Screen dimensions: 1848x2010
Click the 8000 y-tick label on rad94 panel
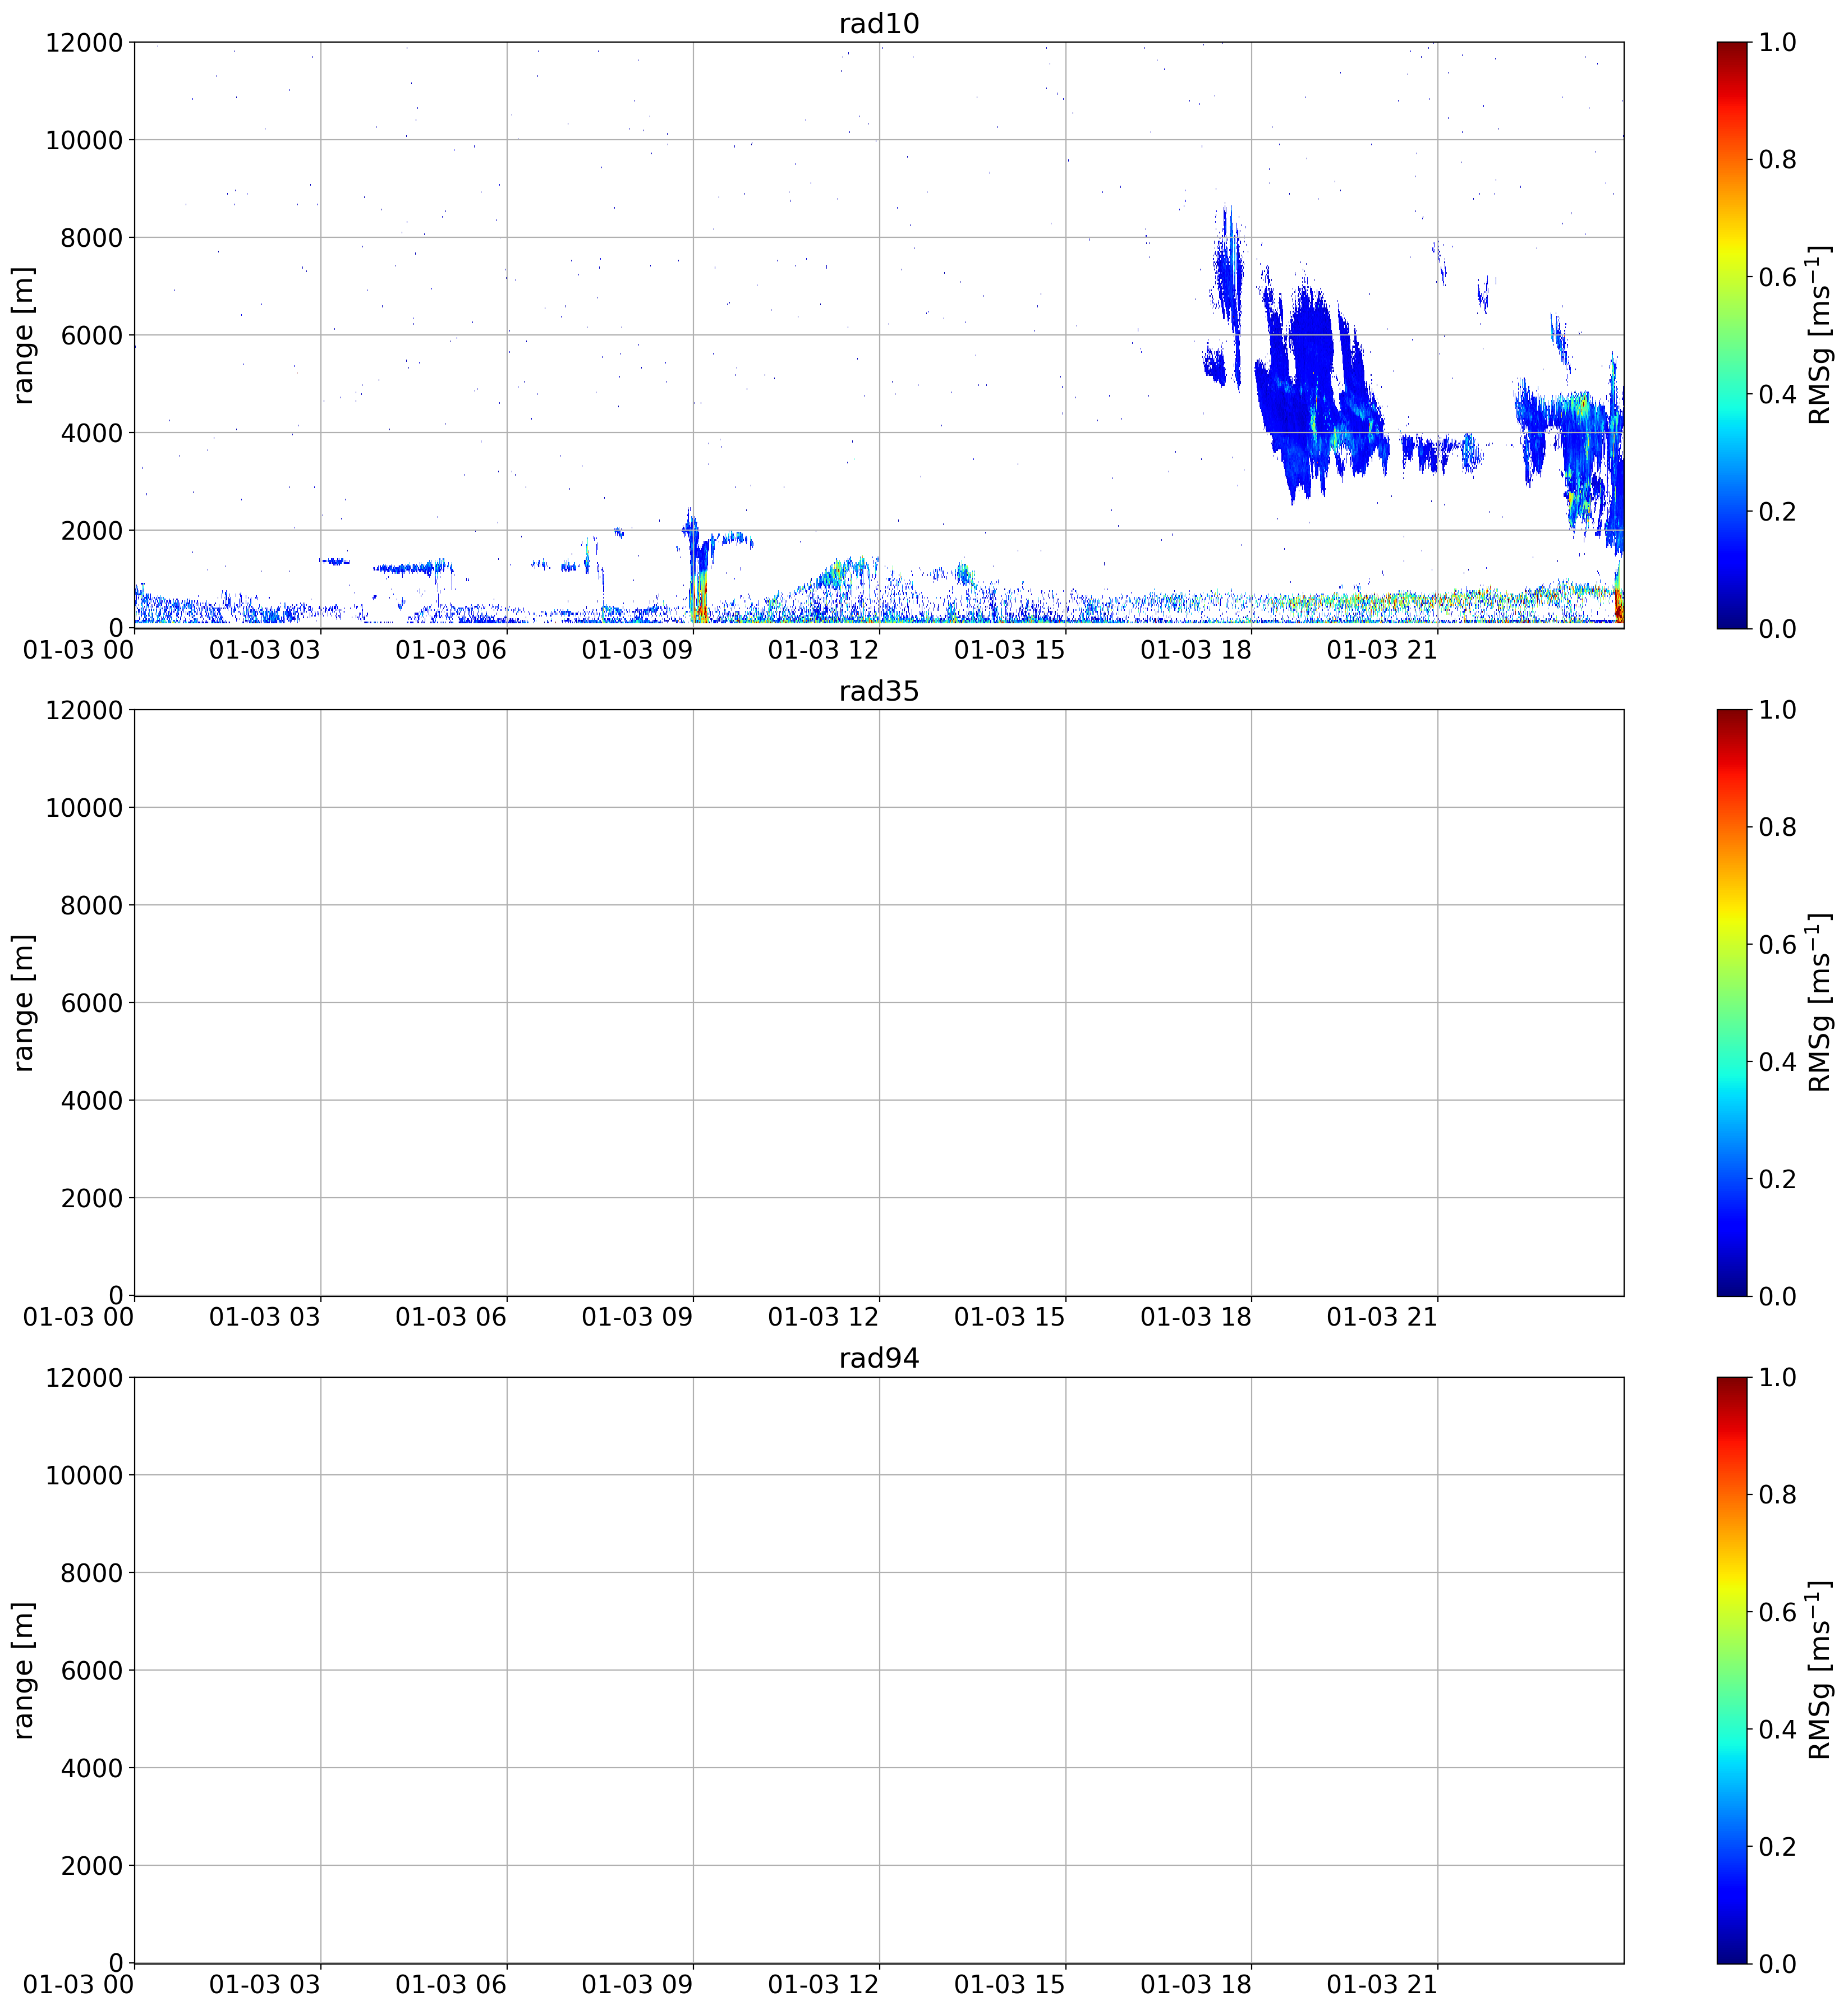coord(92,1573)
